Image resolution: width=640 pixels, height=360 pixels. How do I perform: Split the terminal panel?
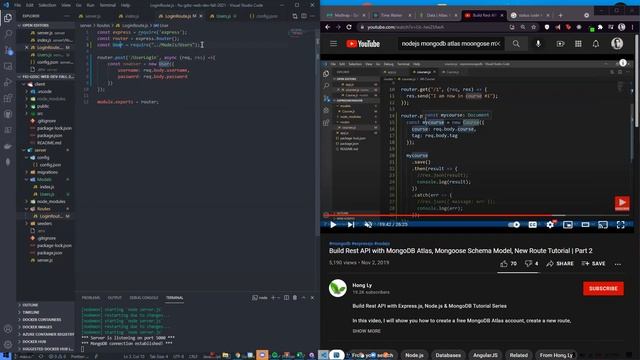(x=287, y=298)
